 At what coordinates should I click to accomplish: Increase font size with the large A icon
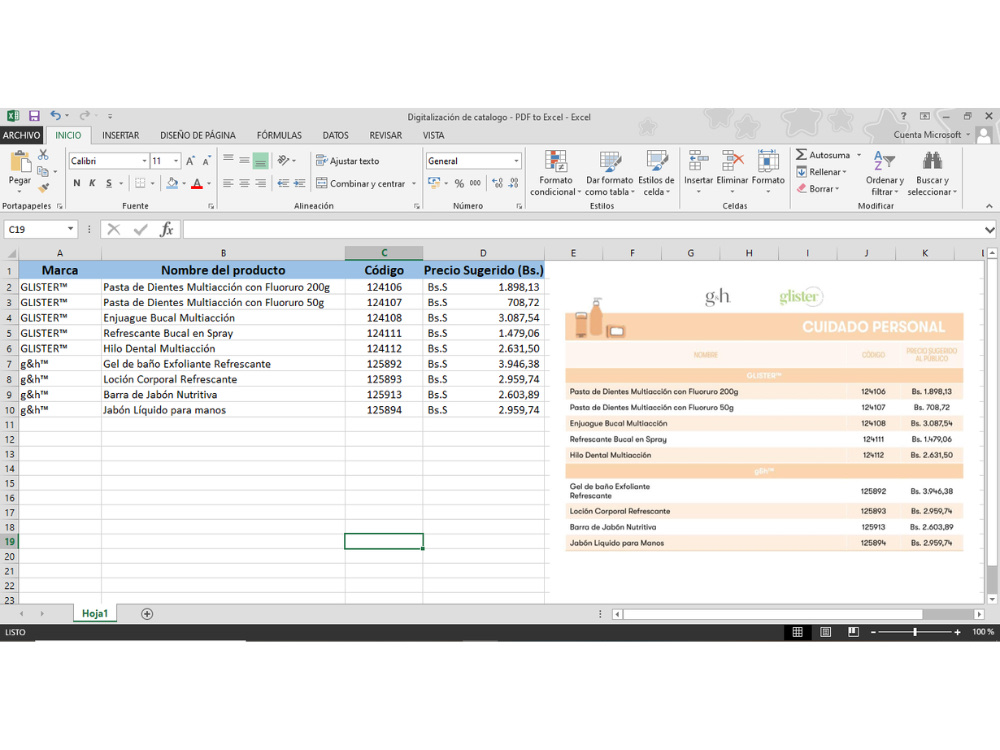190,161
